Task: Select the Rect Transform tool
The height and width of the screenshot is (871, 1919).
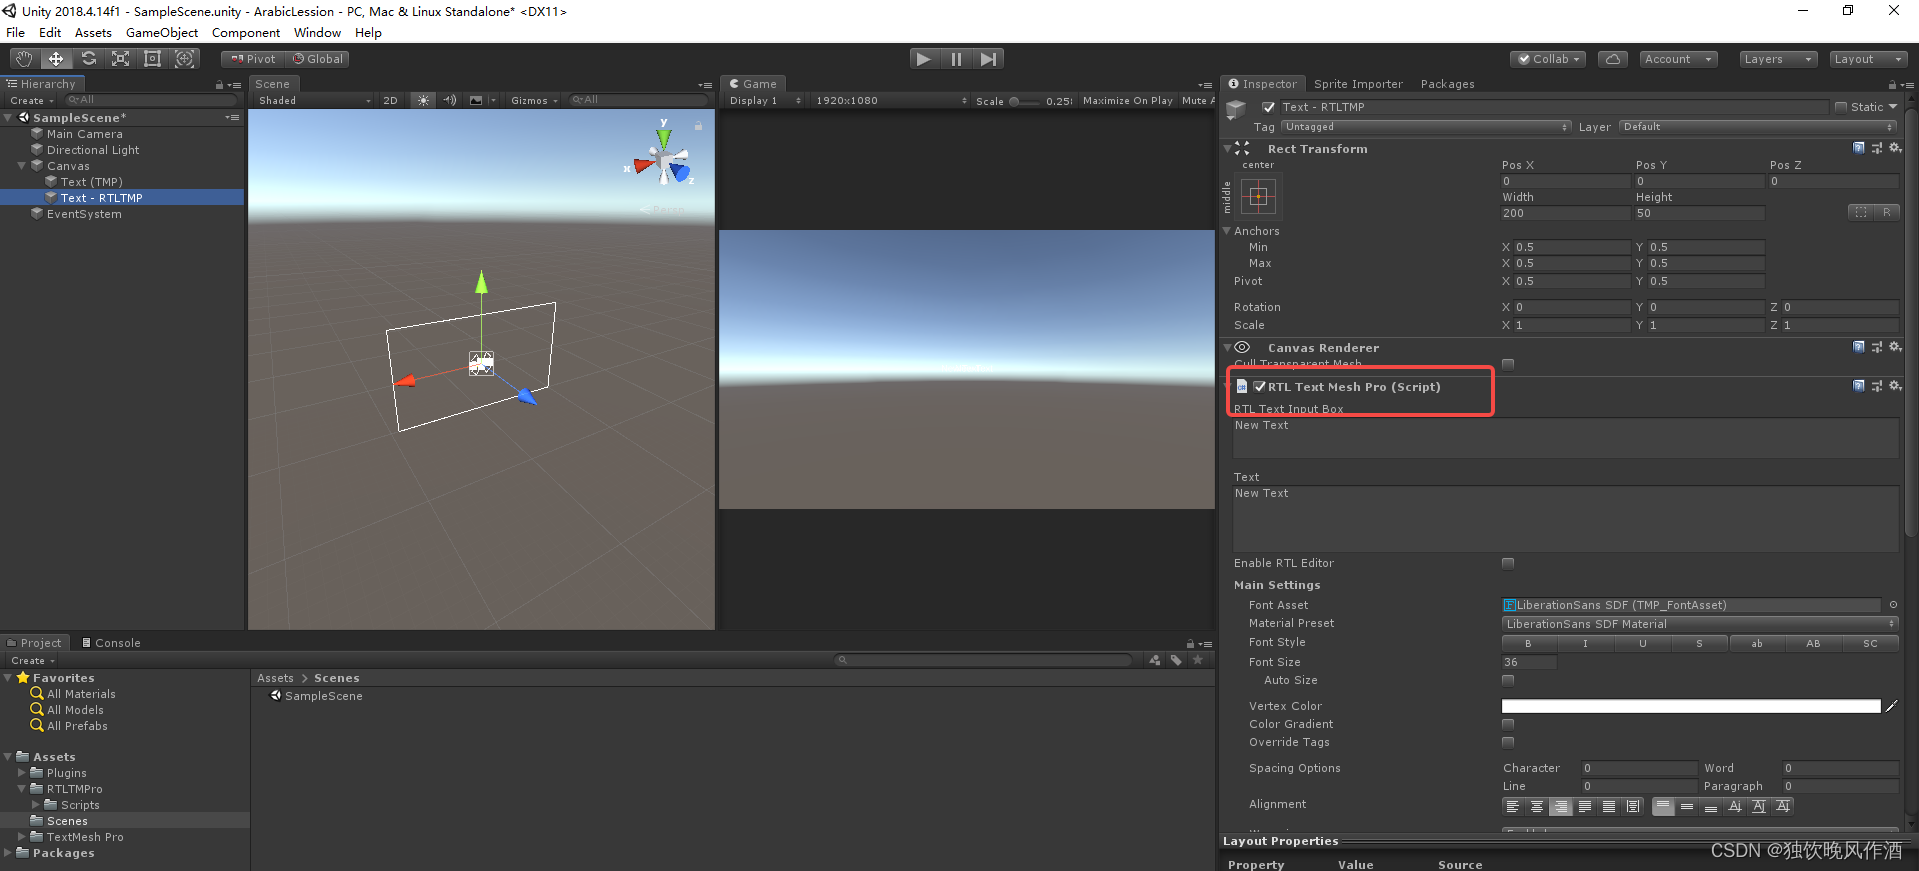Action: click(x=152, y=59)
